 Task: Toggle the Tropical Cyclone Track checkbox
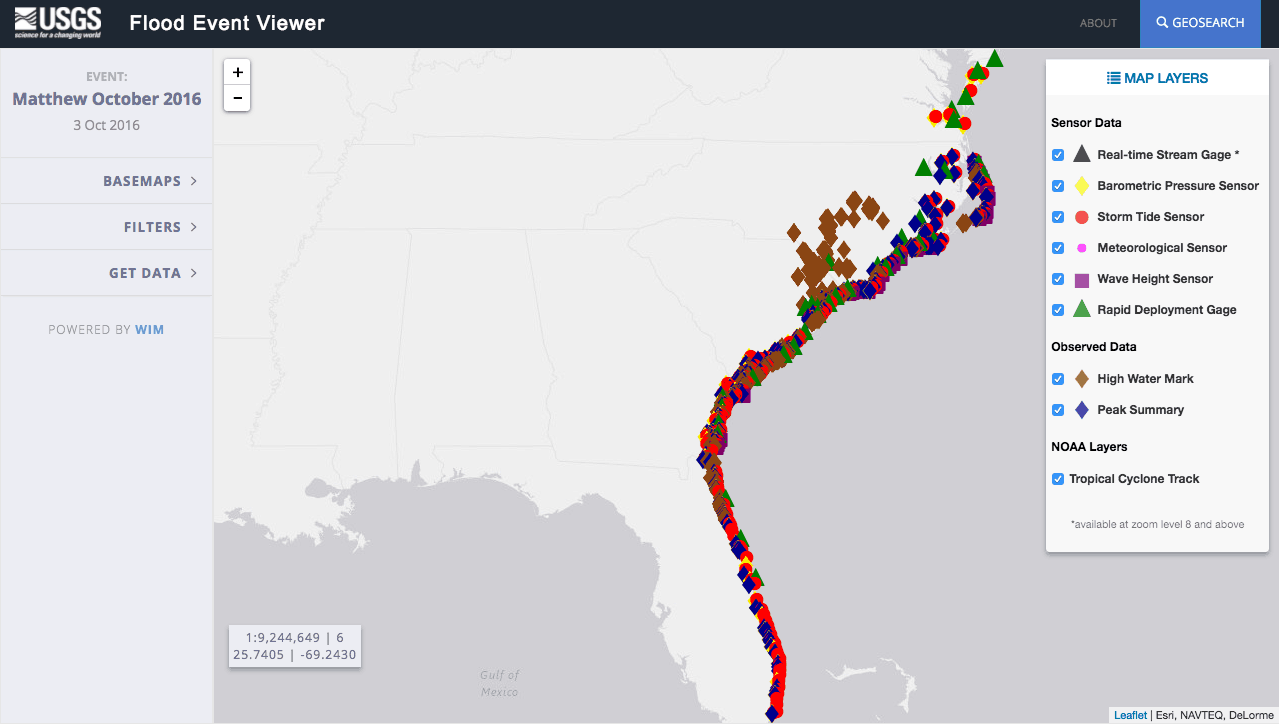pyautogui.click(x=1058, y=479)
